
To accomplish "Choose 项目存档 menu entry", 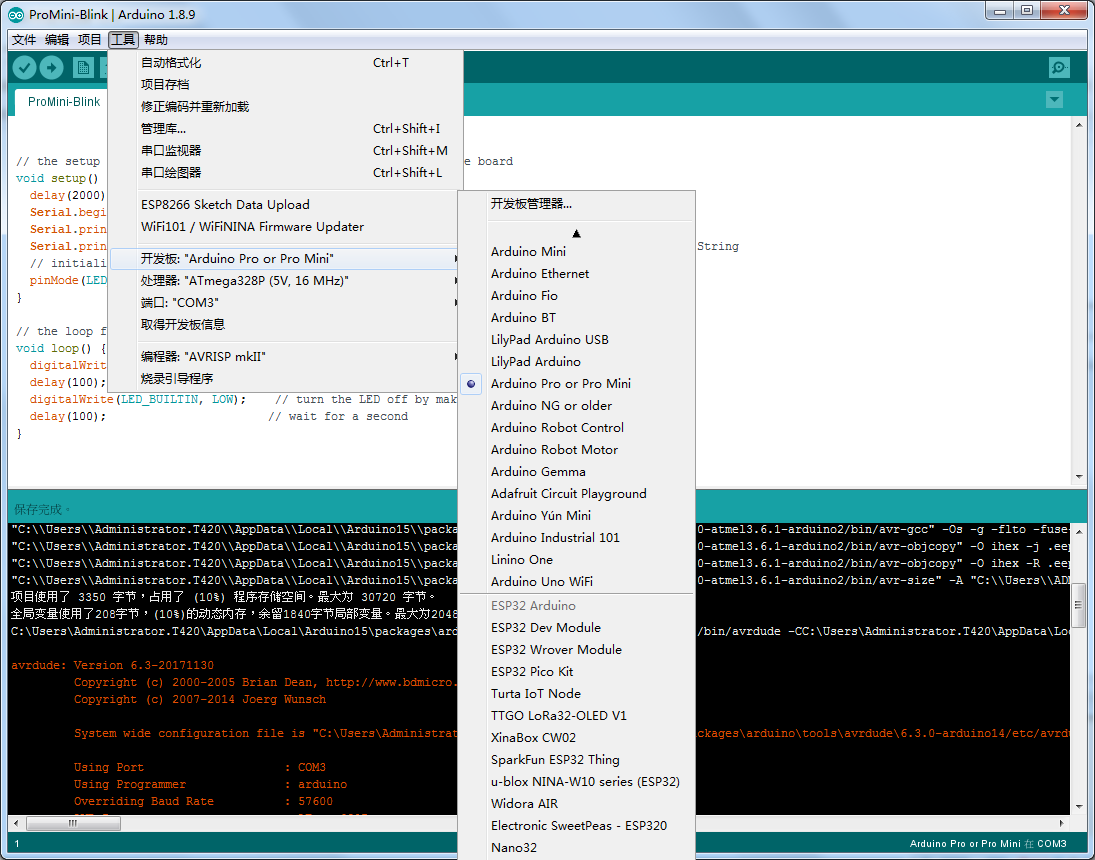I will (286, 85).
